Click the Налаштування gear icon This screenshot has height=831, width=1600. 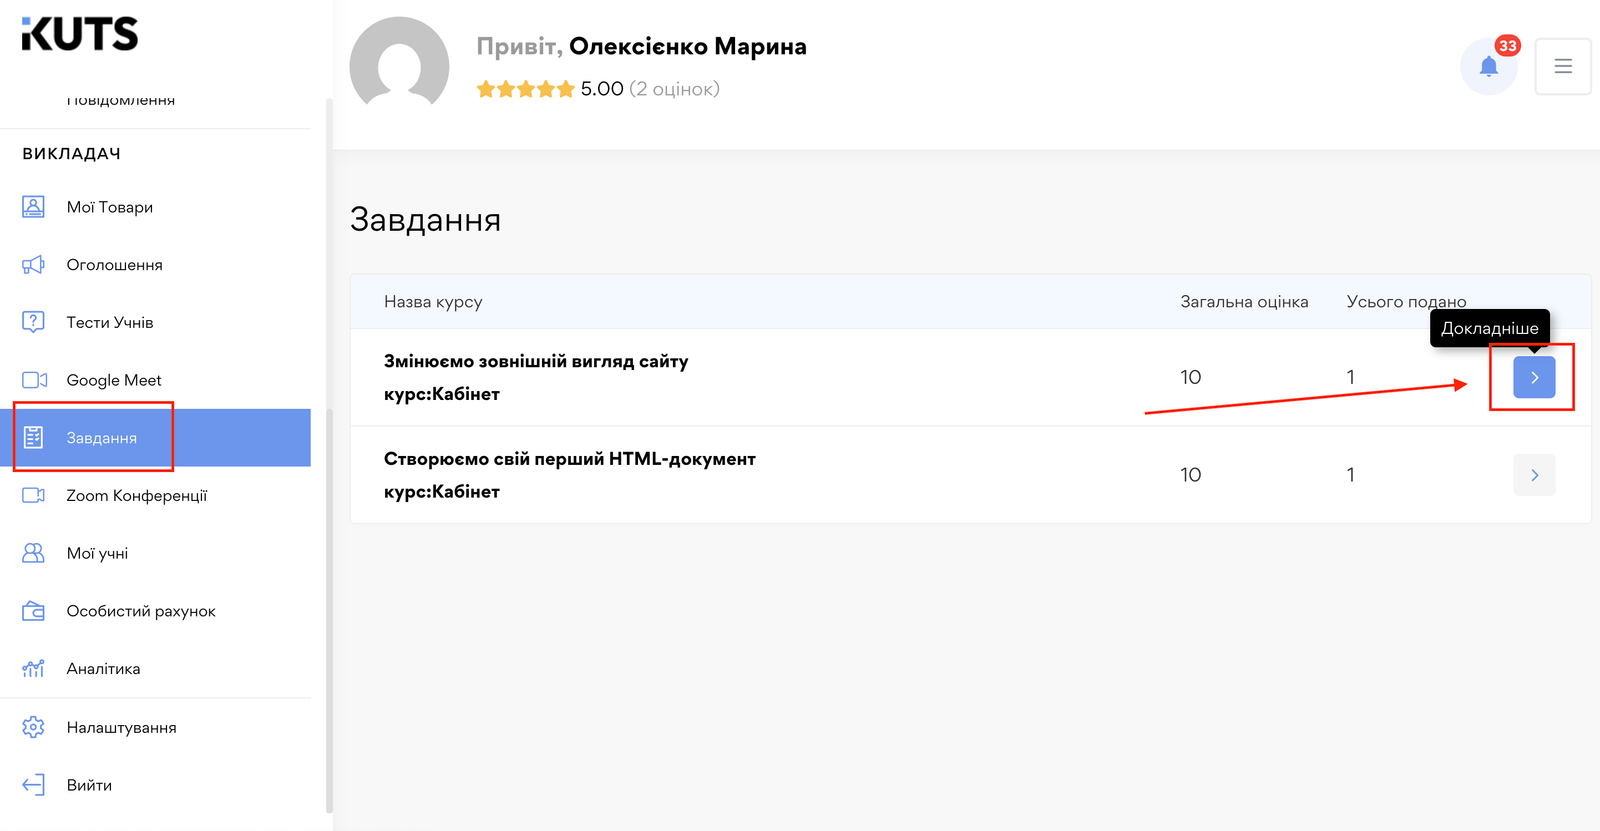[33, 727]
